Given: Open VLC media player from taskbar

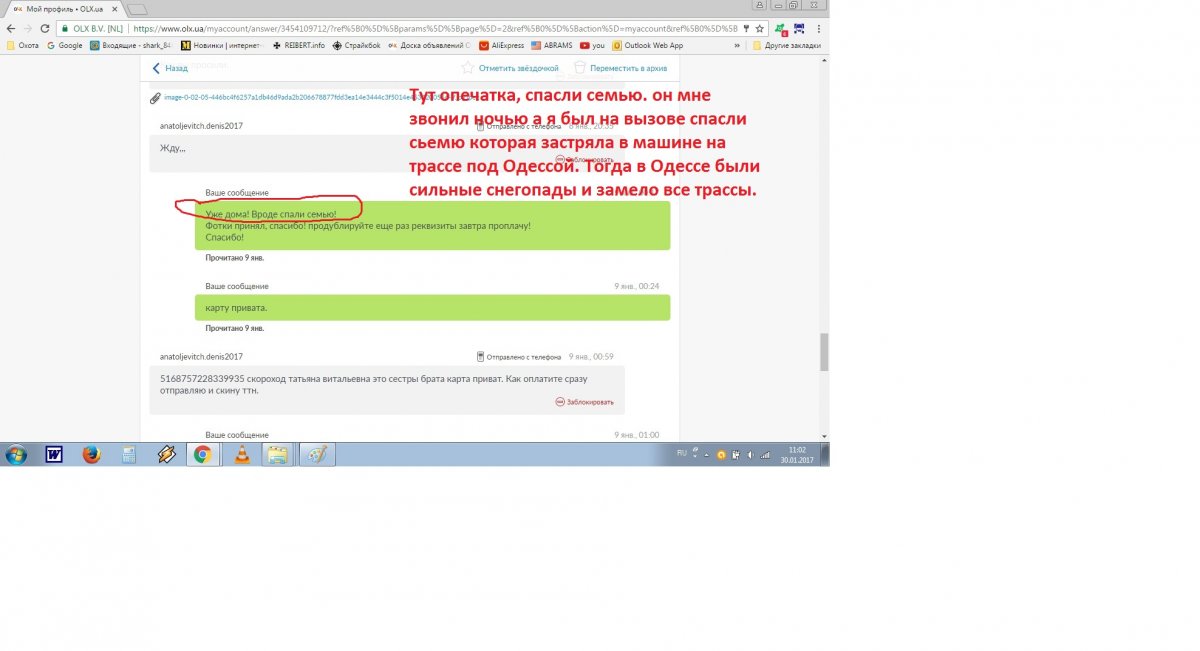Looking at the screenshot, I should pos(241,455).
